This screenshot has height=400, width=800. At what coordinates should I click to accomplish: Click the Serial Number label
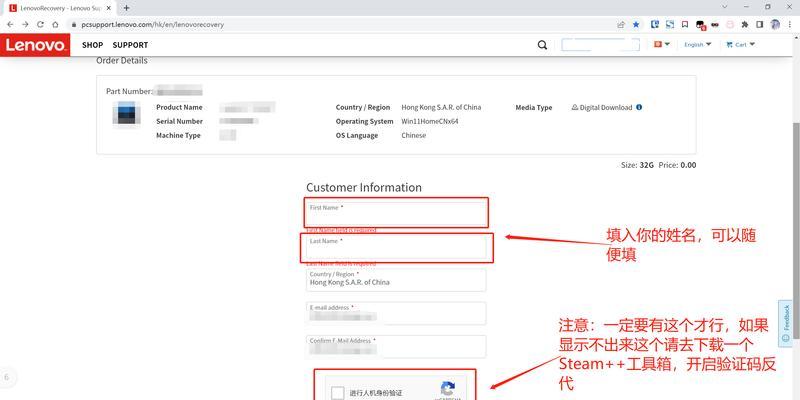180,121
